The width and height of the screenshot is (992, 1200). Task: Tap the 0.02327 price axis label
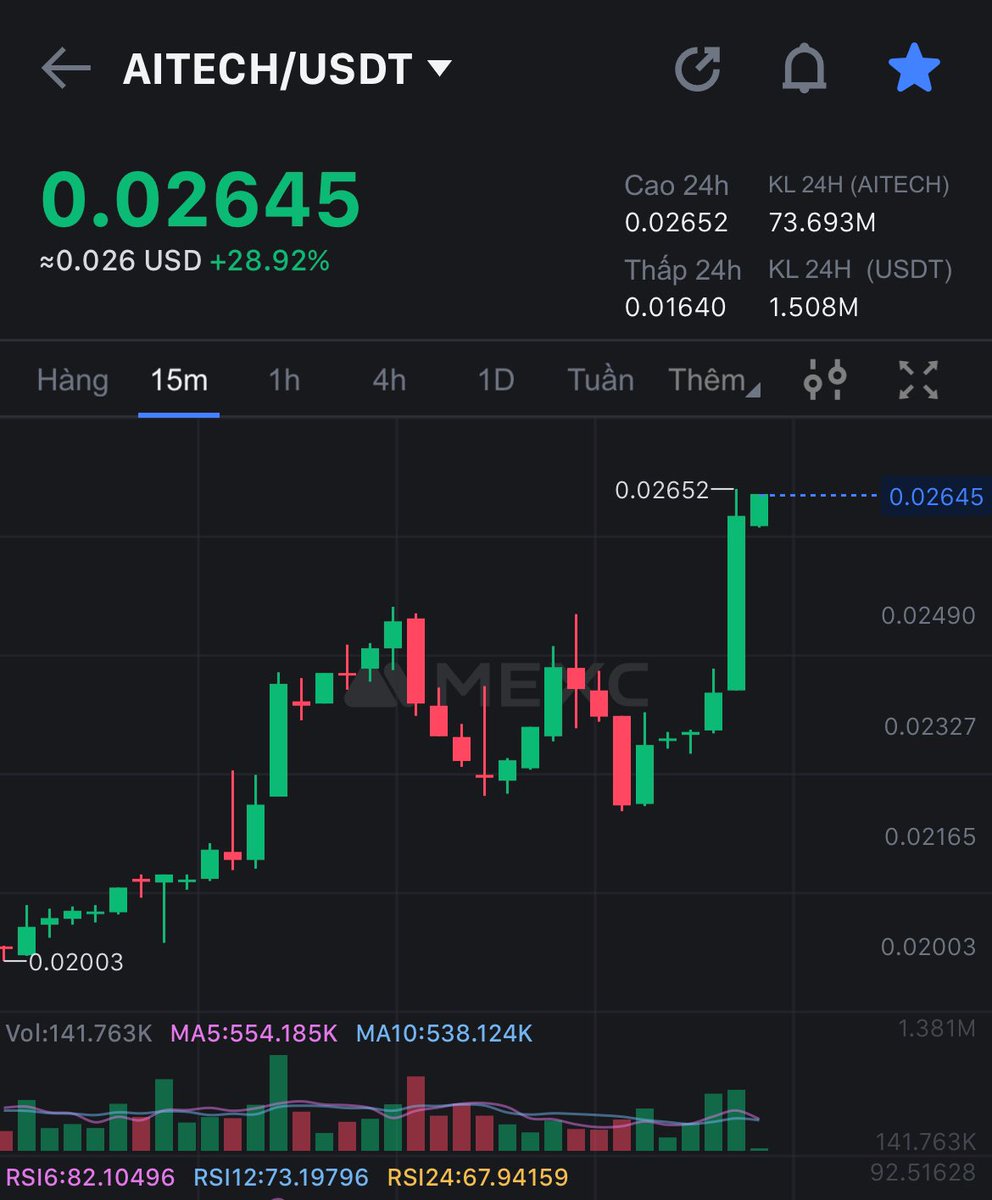pyautogui.click(x=929, y=726)
